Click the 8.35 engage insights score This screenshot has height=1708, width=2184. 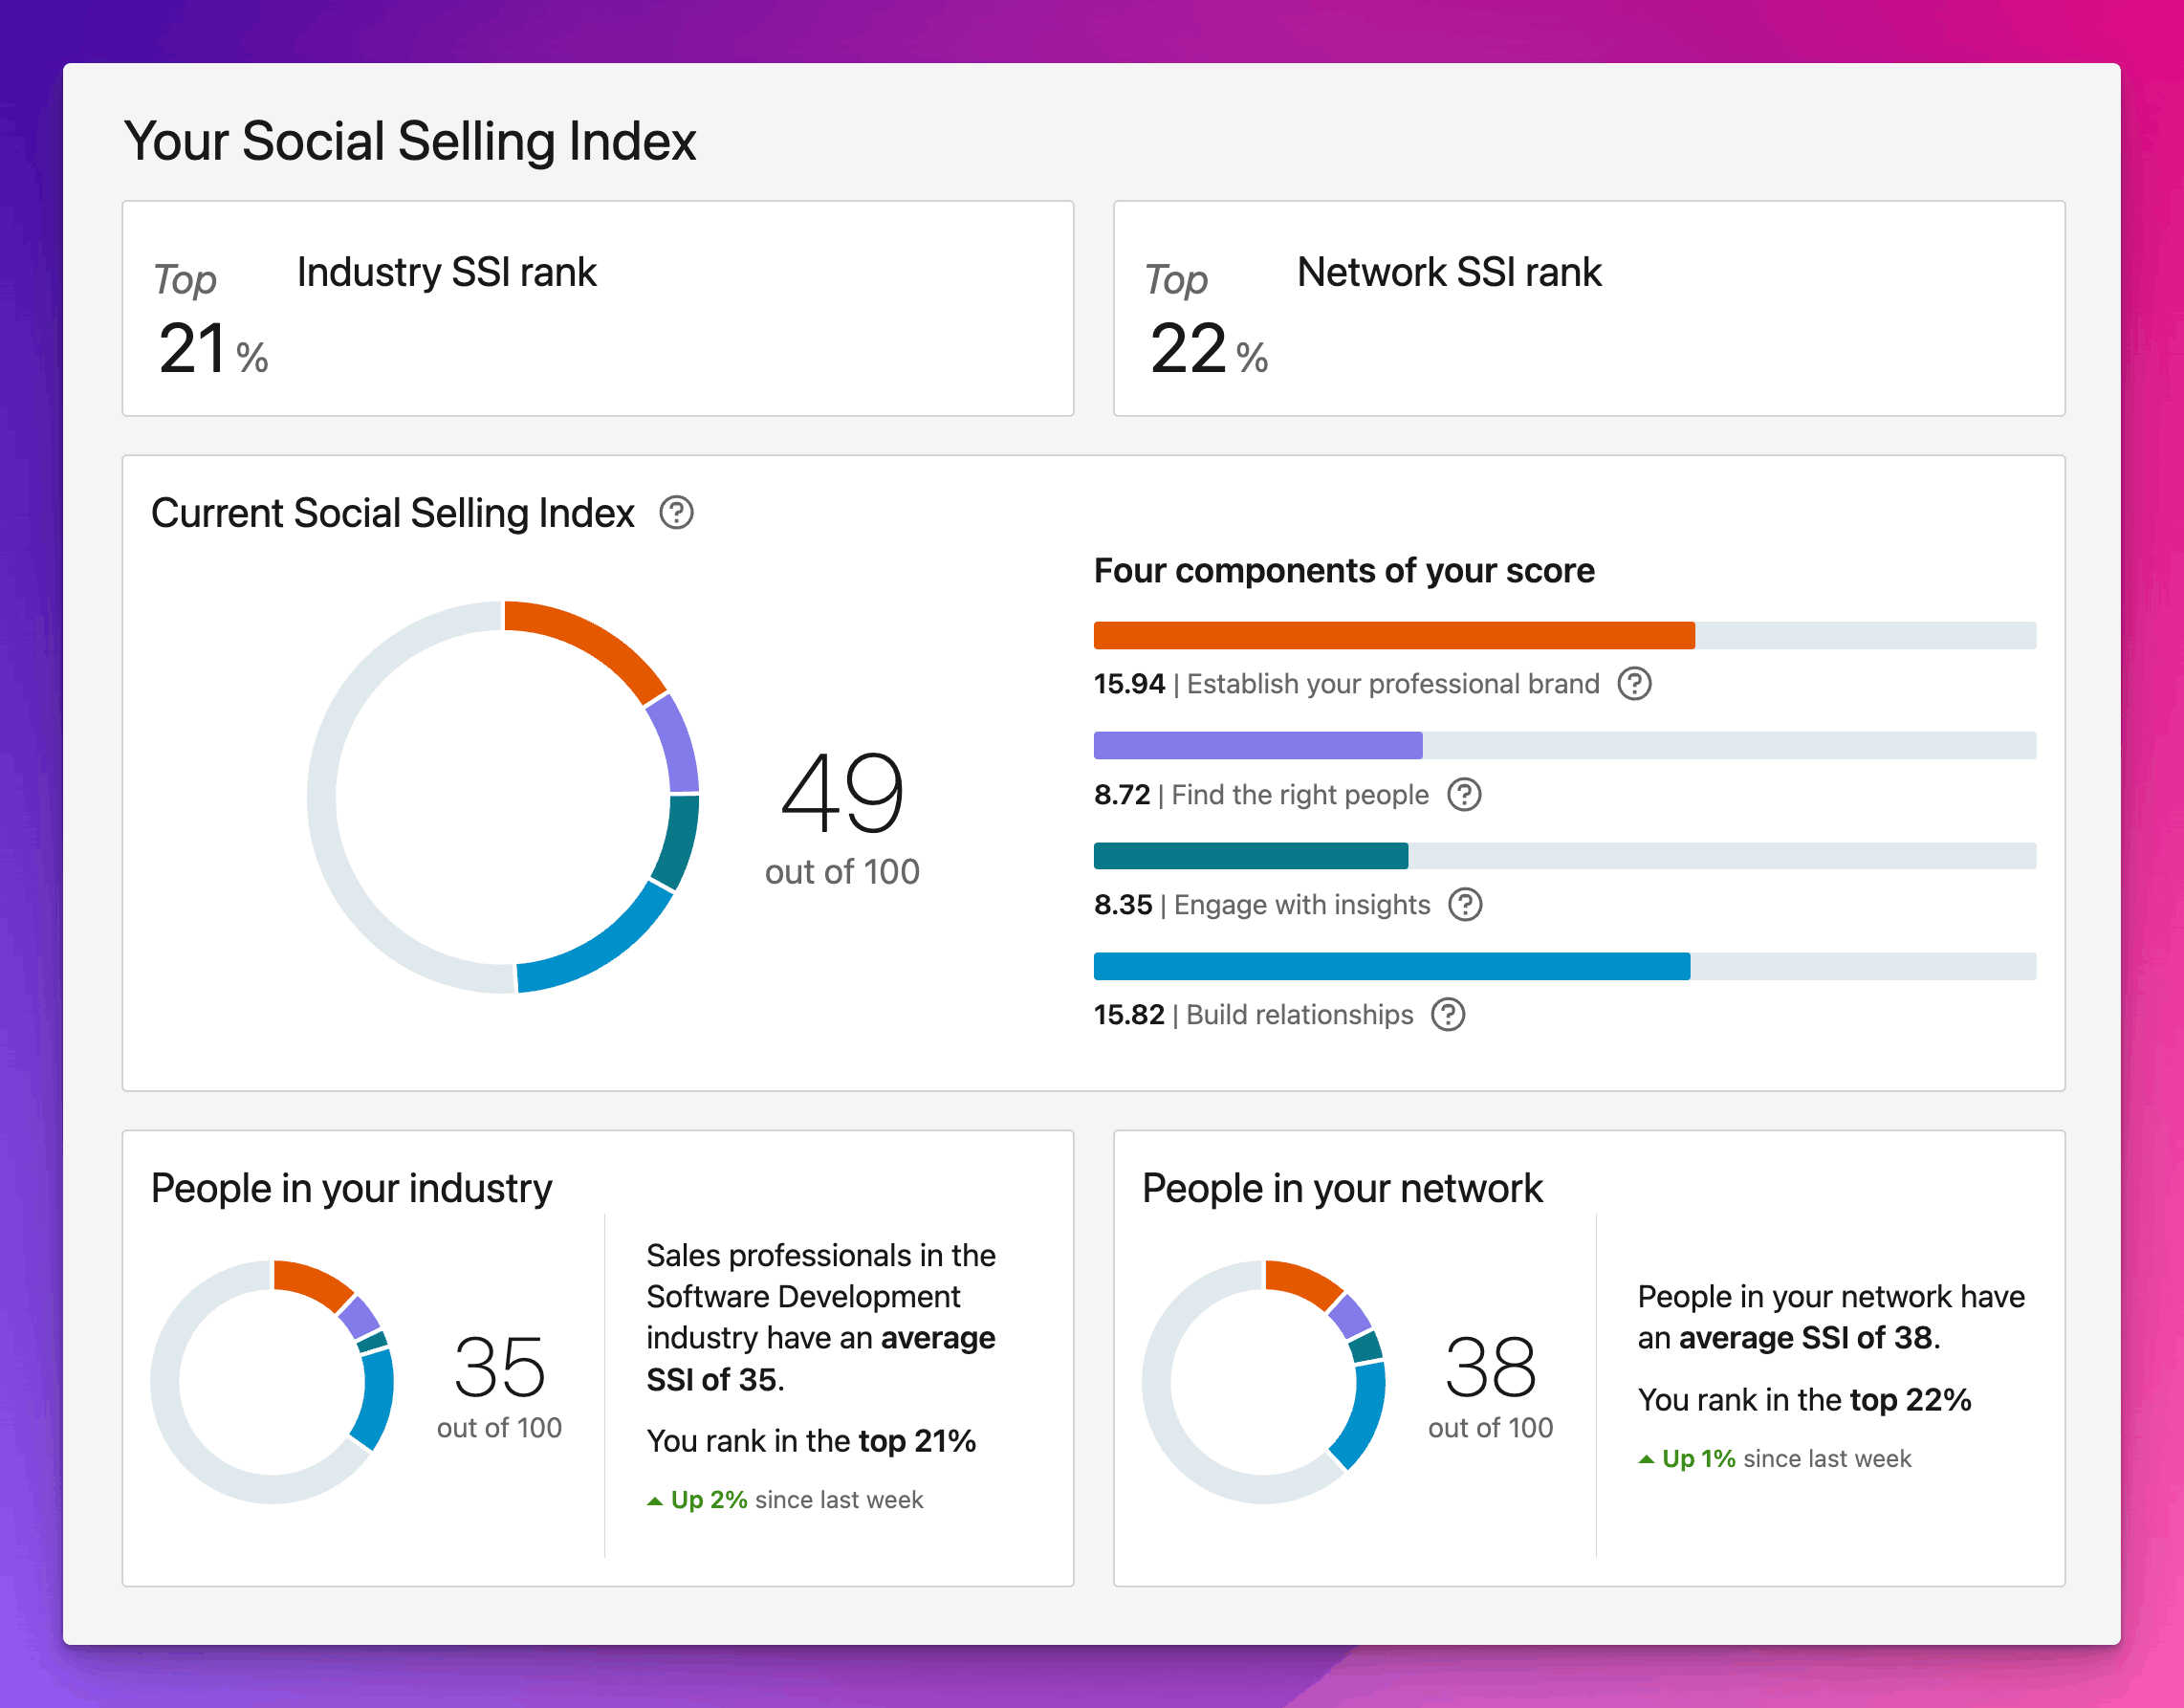(1123, 905)
